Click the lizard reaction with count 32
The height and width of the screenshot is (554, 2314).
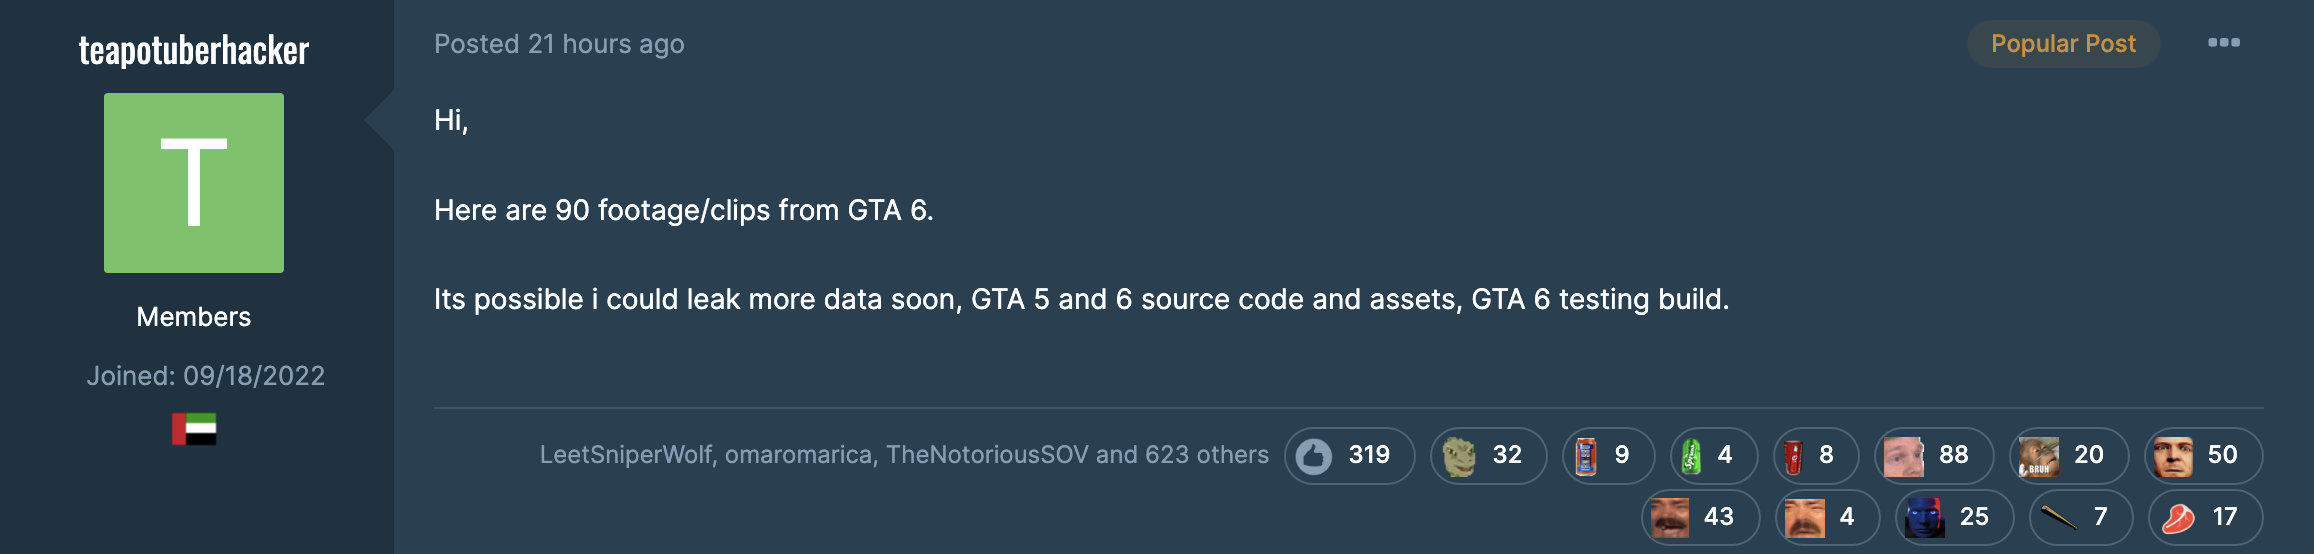(1489, 456)
